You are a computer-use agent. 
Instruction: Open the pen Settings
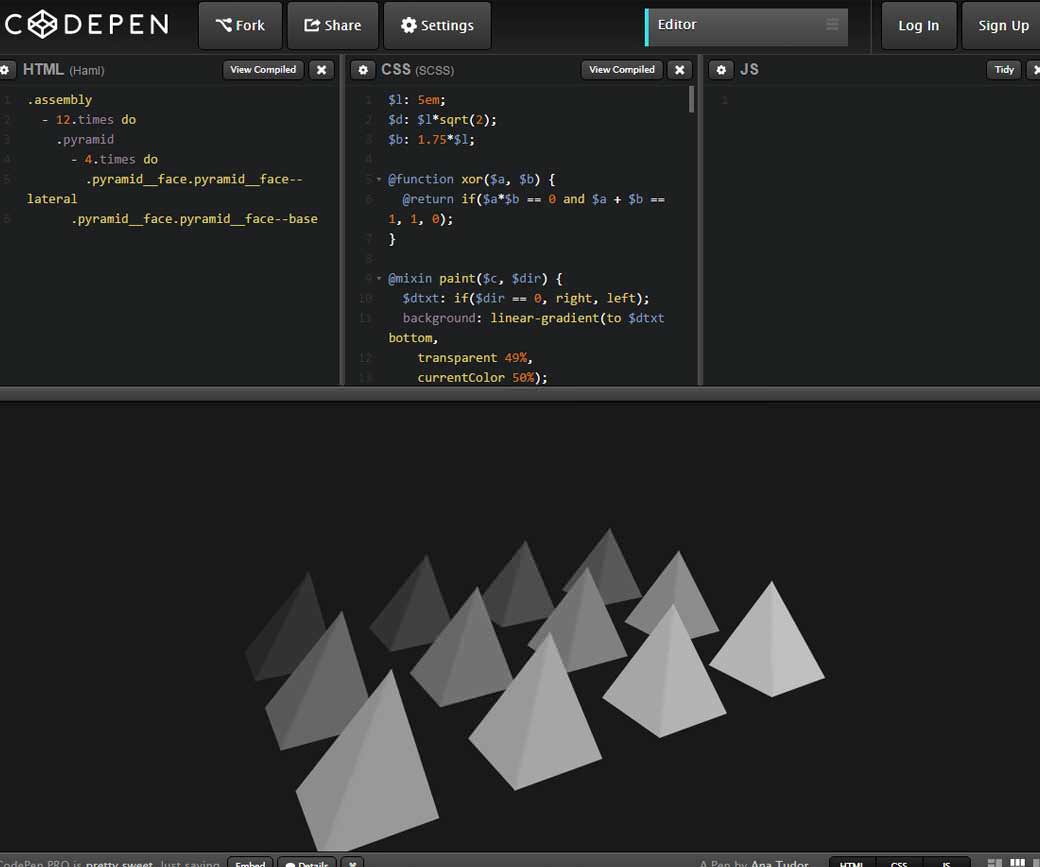click(437, 25)
